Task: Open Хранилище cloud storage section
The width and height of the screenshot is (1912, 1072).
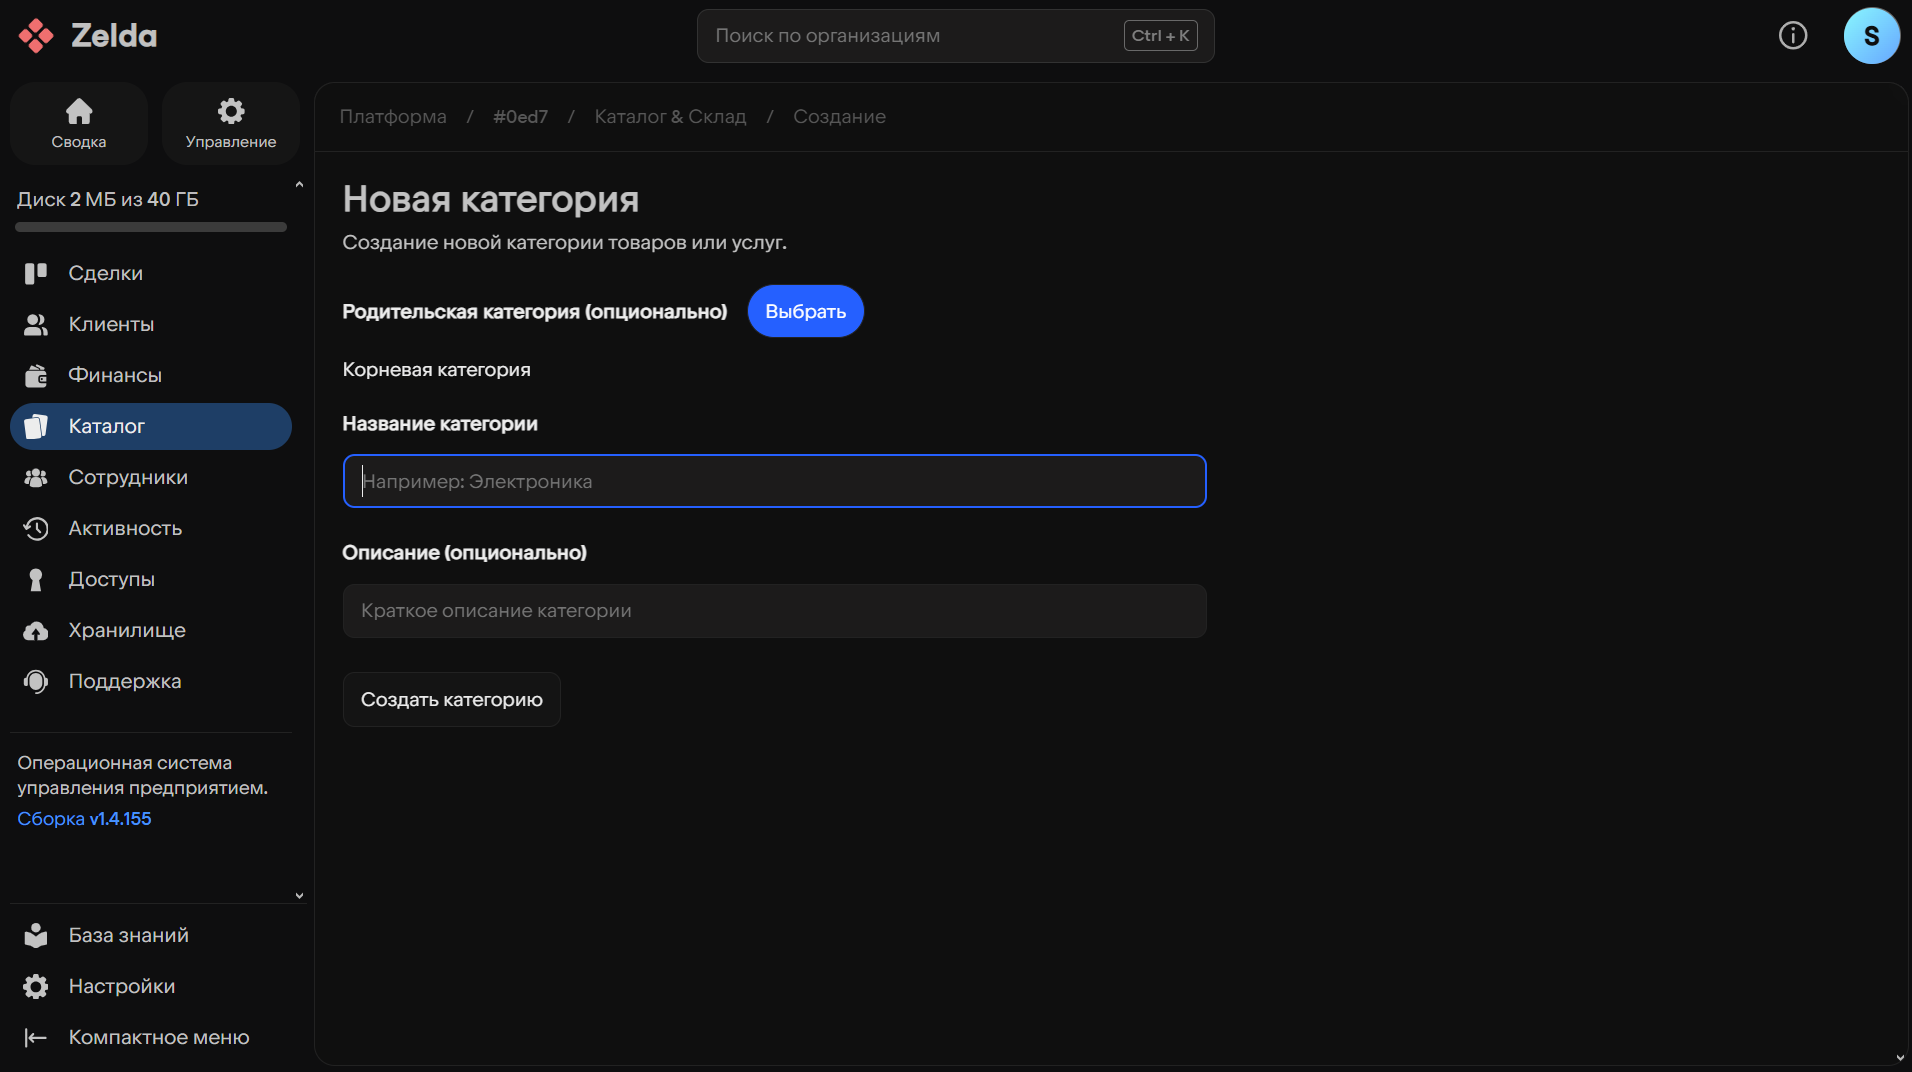Action: pos(126,630)
